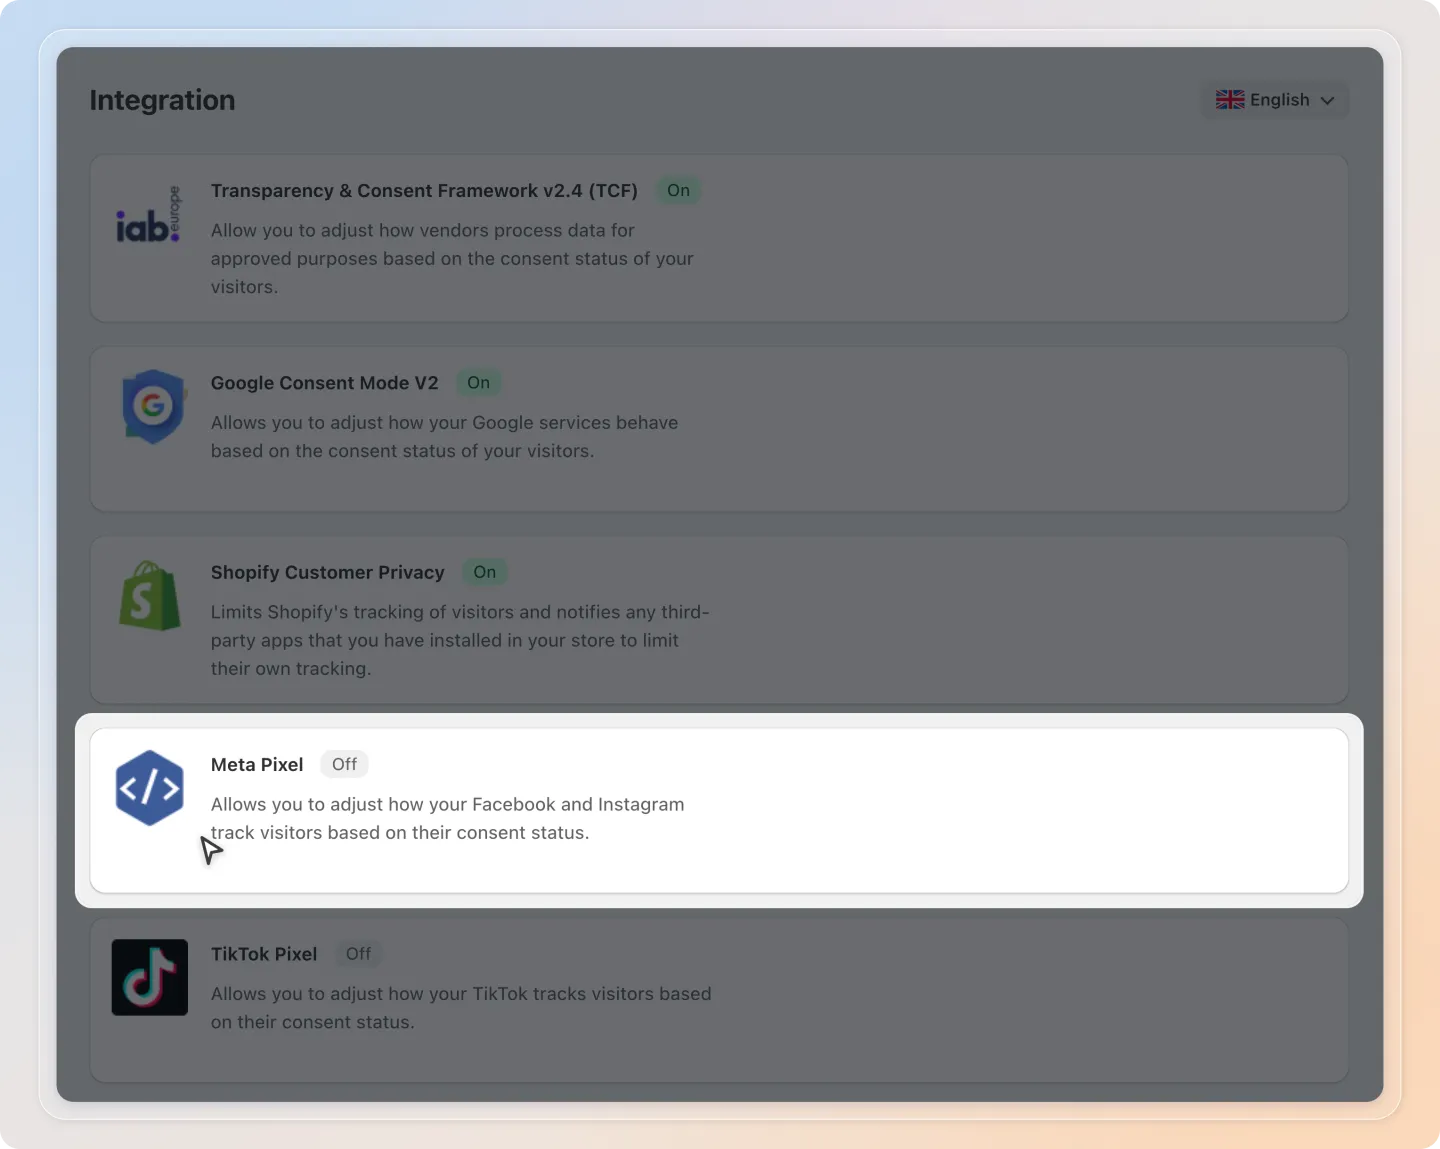
Task: Click the On badge for TCF framework
Action: coord(678,190)
